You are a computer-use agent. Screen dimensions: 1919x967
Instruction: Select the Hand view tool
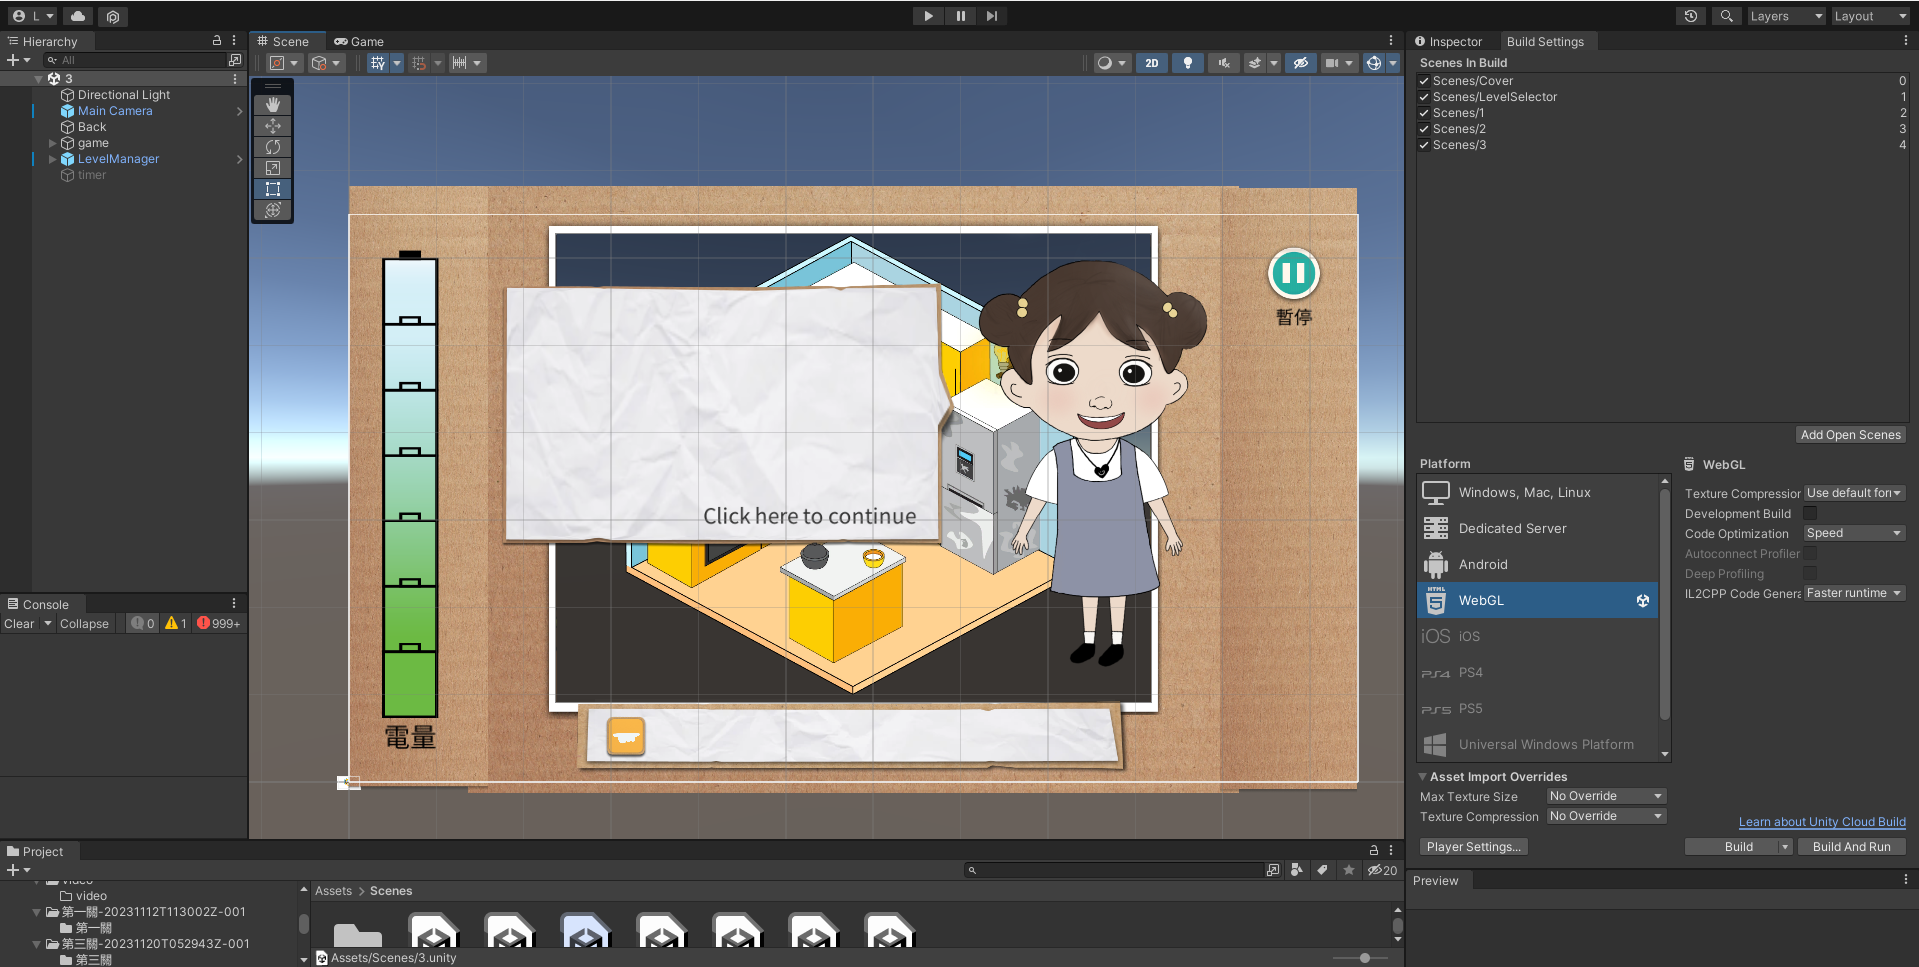(273, 105)
